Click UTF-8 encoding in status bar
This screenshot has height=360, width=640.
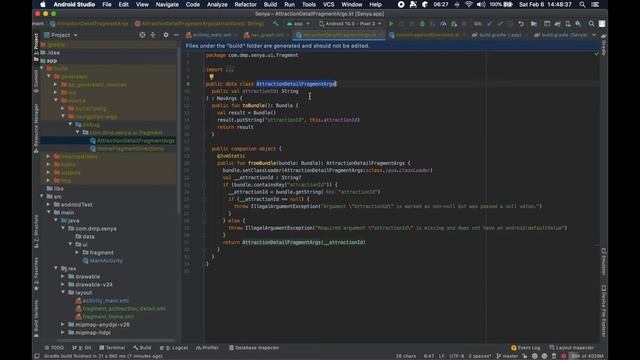pyautogui.click(x=456, y=356)
